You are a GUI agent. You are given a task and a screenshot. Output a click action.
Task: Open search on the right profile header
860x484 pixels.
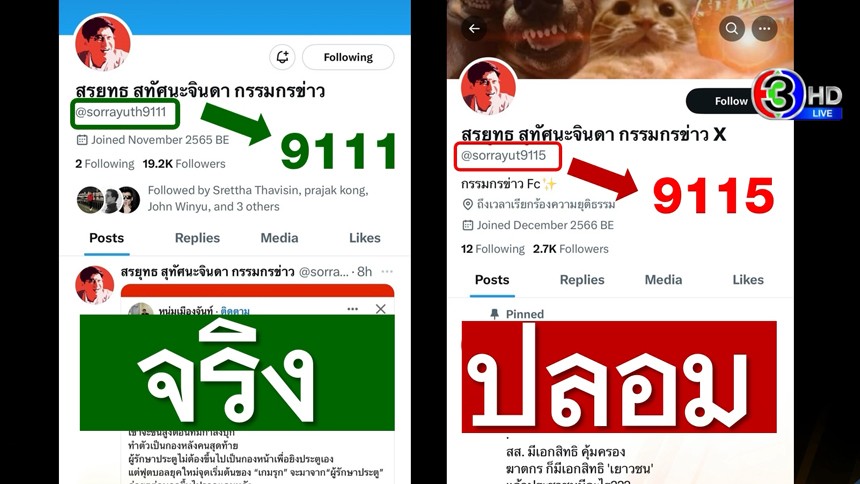coord(732,29)
